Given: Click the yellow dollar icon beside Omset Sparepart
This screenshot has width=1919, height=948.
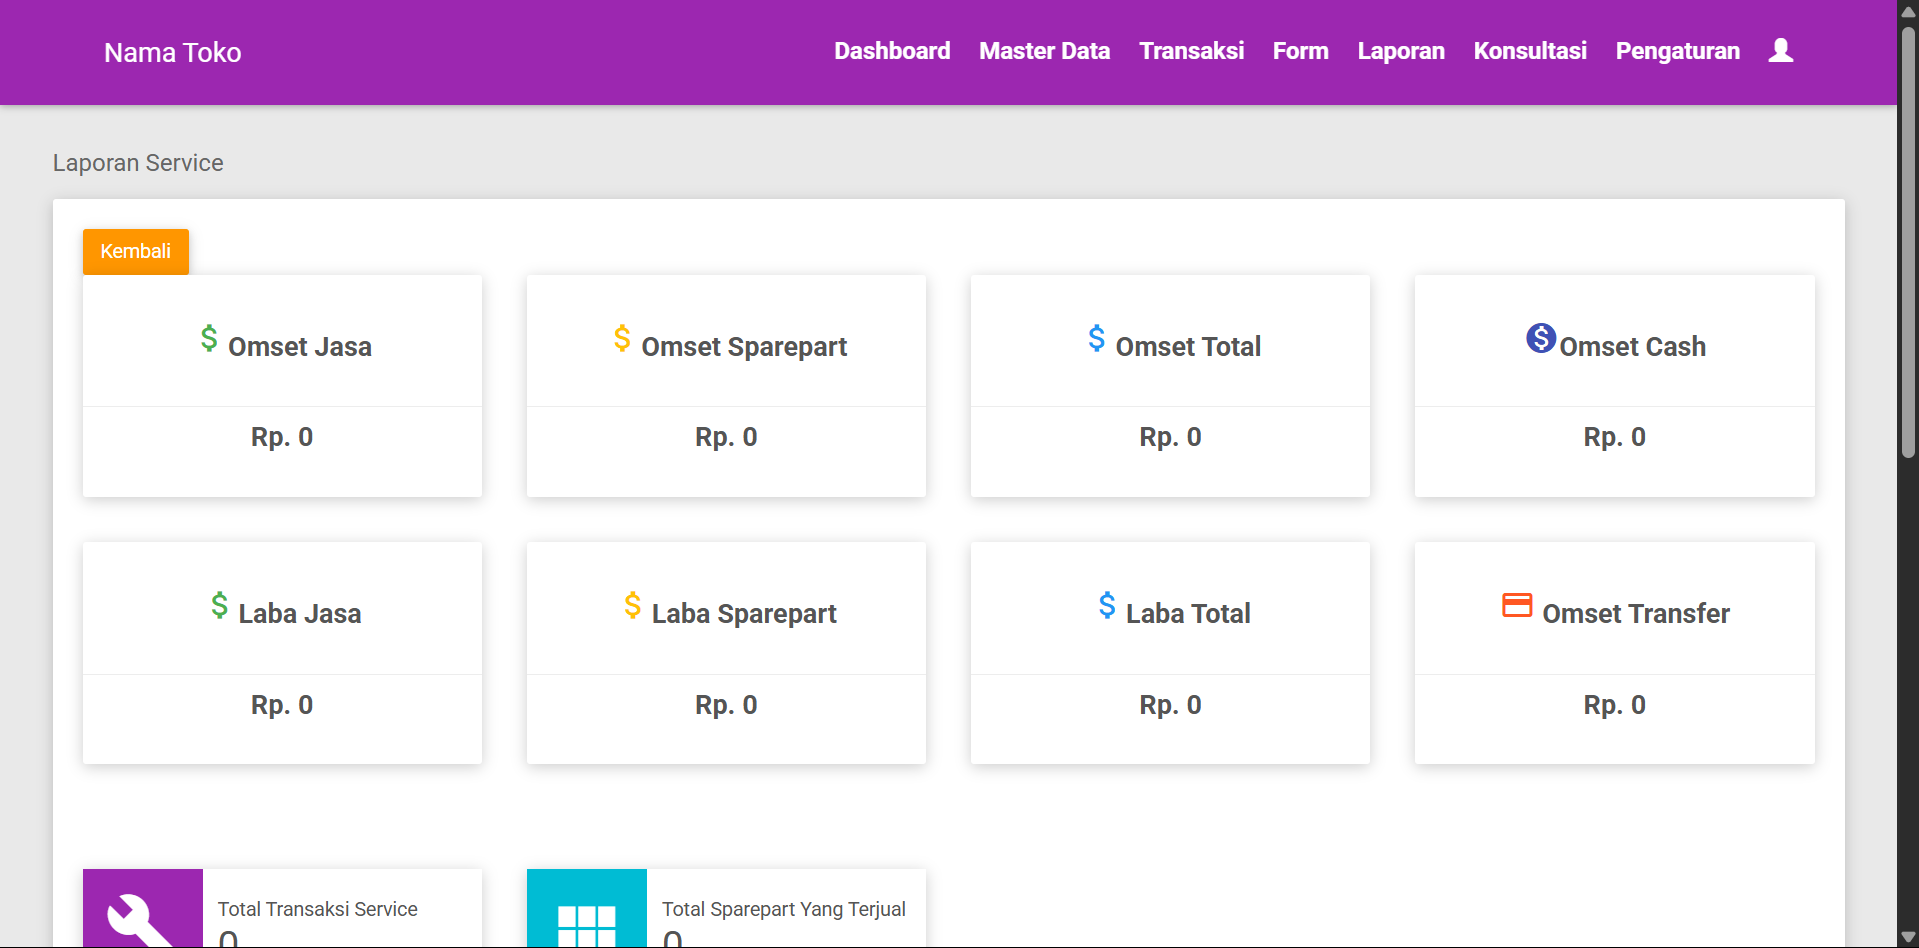Looking at the screenshot, I should pos(622,339).
